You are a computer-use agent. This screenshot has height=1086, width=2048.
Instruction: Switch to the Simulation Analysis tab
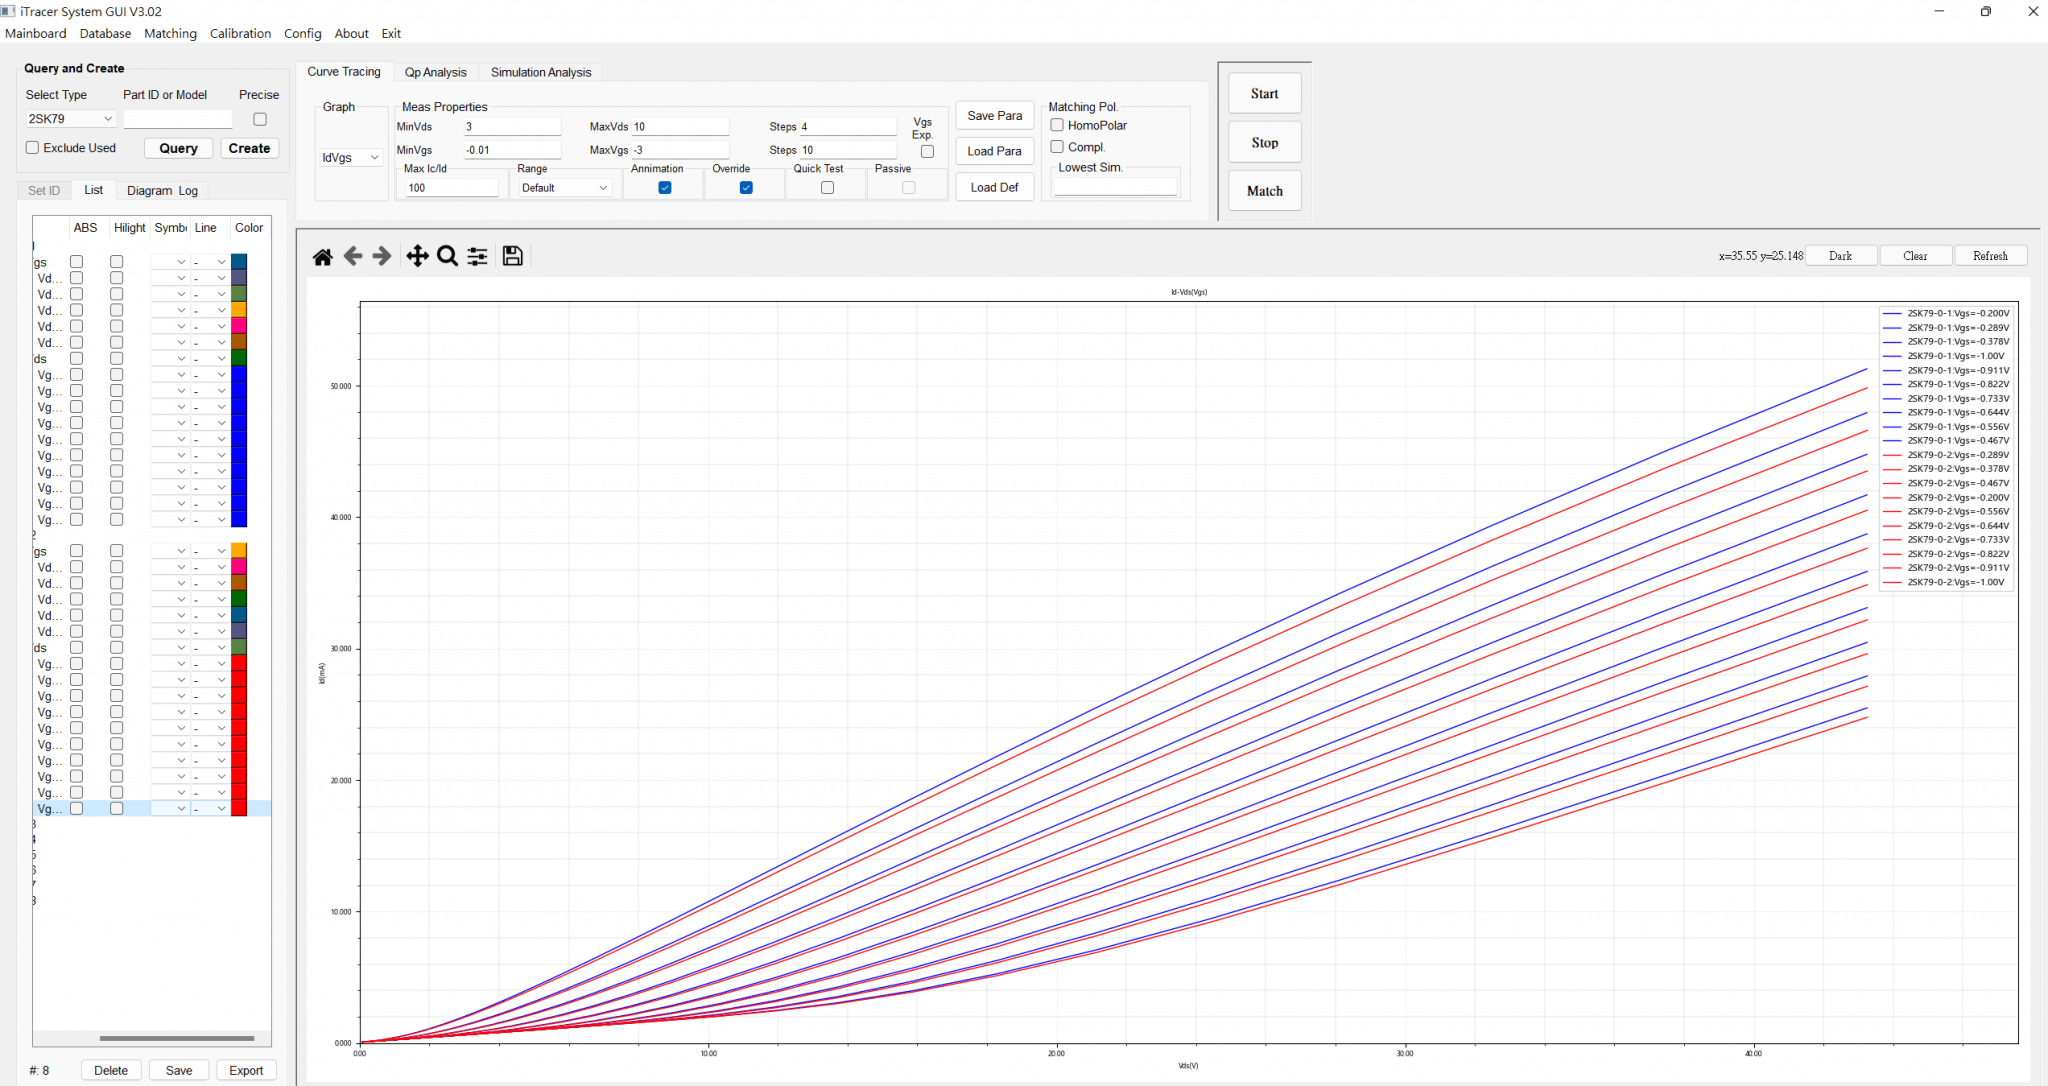tap(541, 72)
